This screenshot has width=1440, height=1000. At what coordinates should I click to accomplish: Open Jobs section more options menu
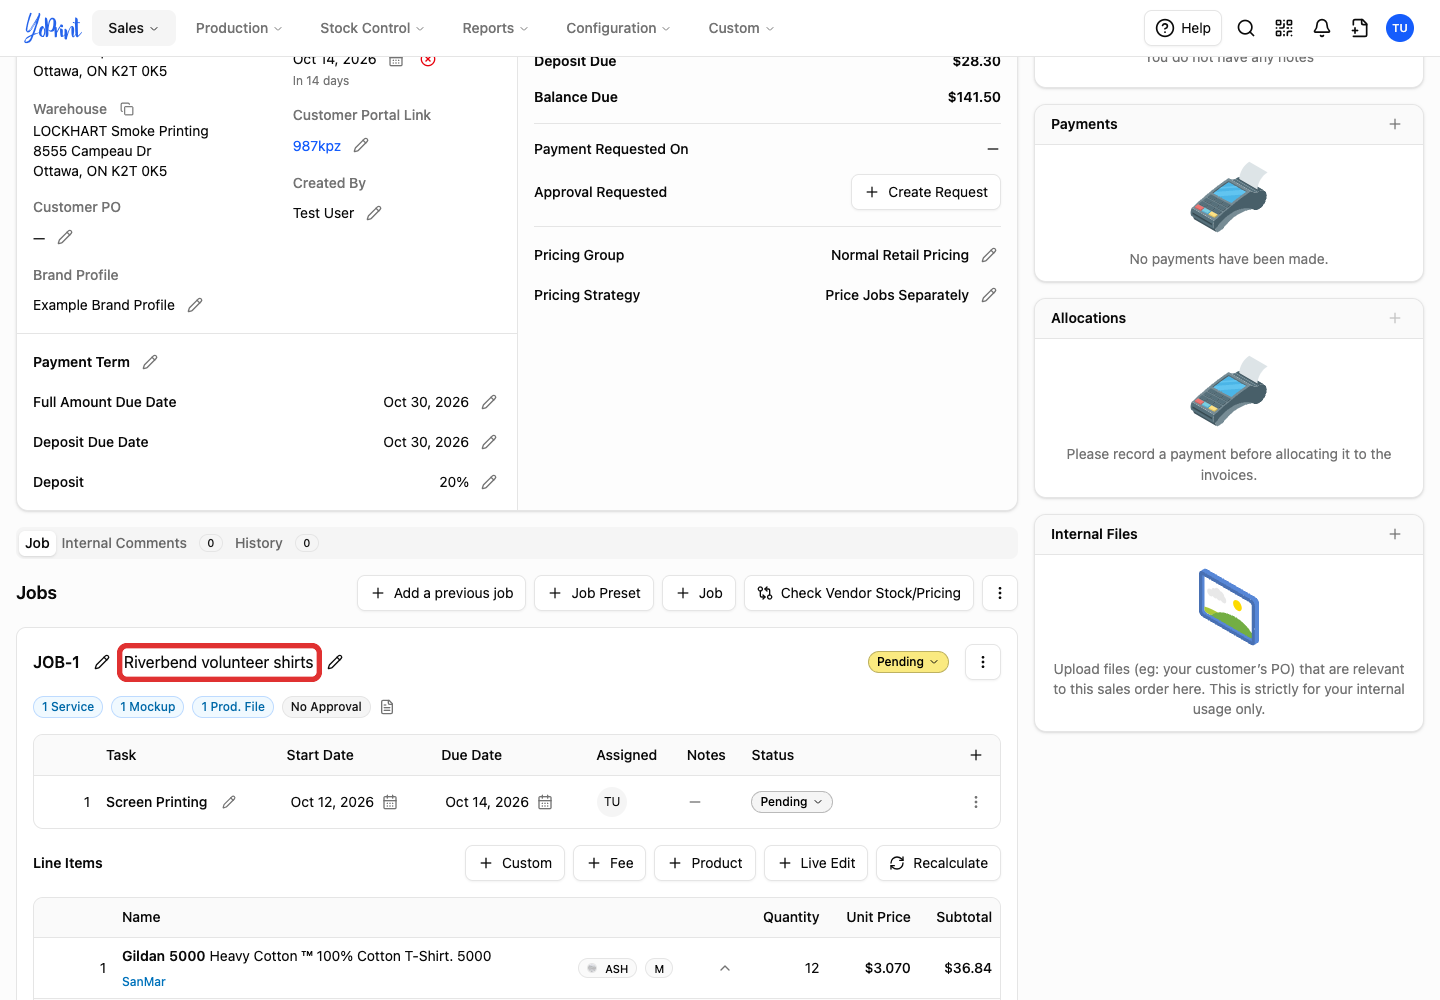1000,593
